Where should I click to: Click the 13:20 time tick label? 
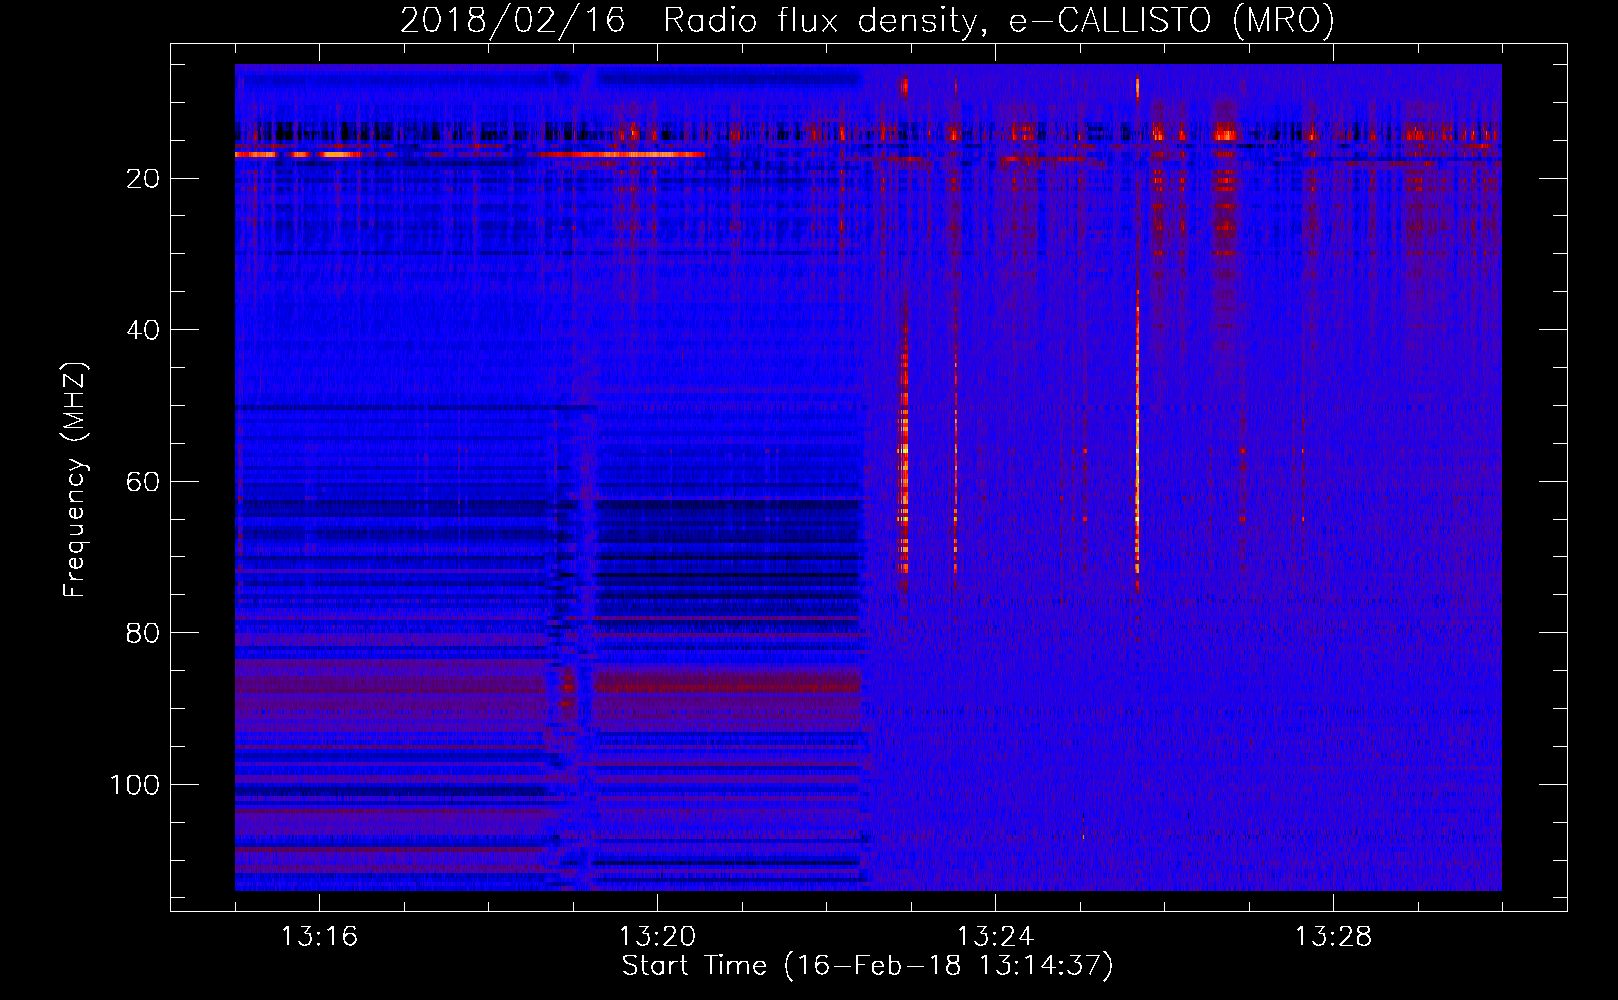coord(657,937)
